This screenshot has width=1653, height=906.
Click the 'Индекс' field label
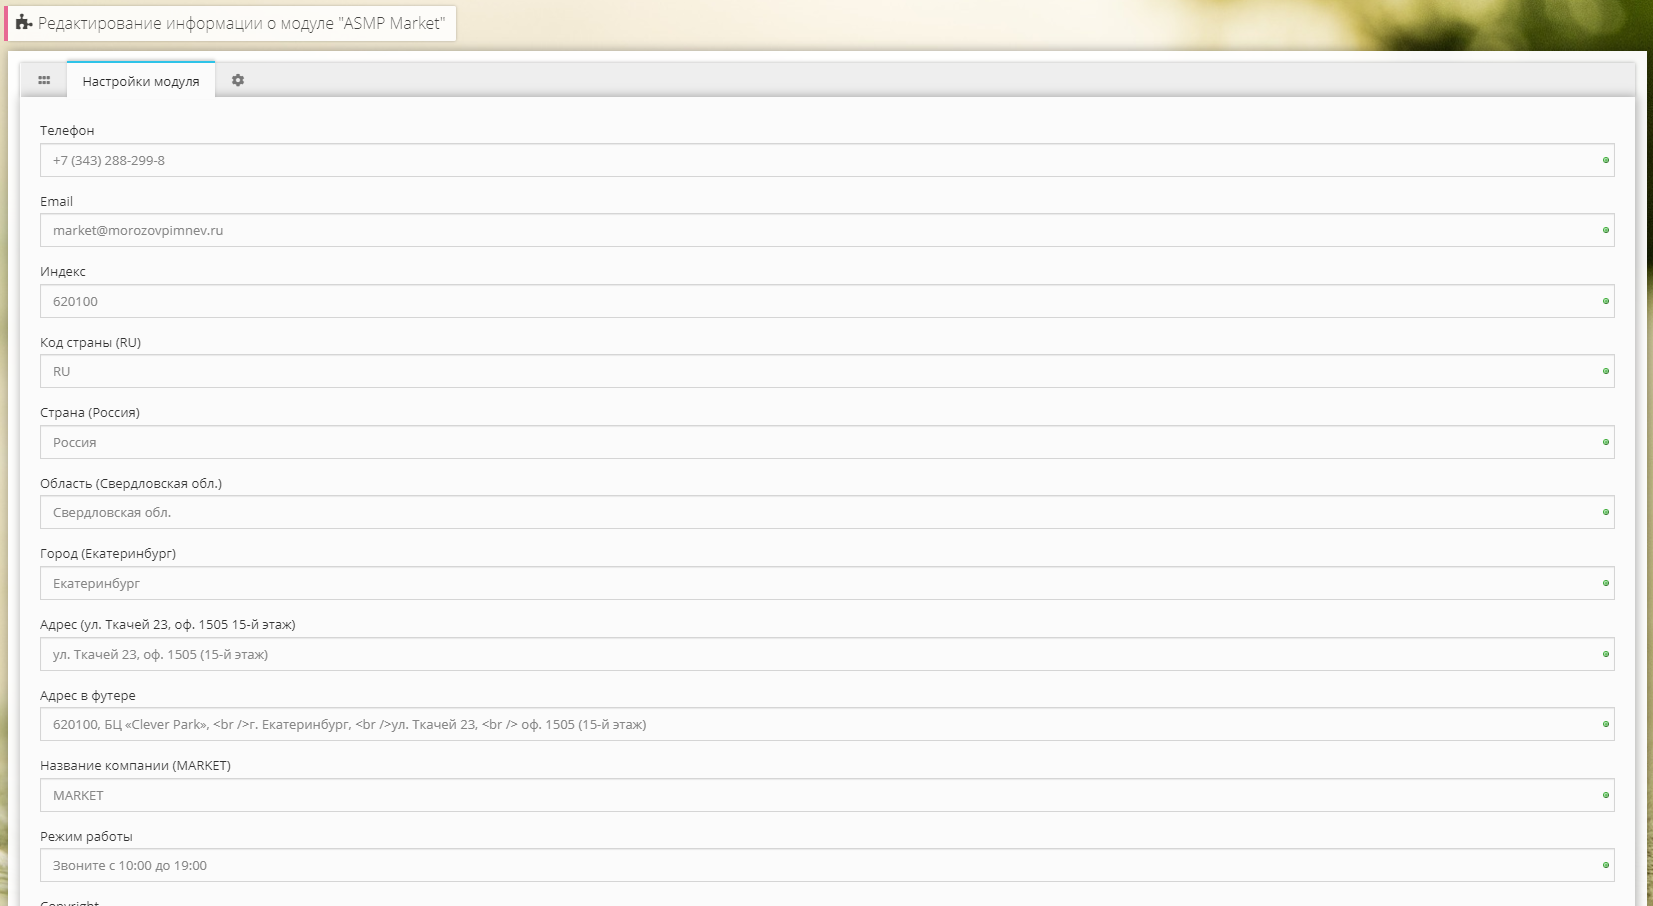tap(63, 272)
